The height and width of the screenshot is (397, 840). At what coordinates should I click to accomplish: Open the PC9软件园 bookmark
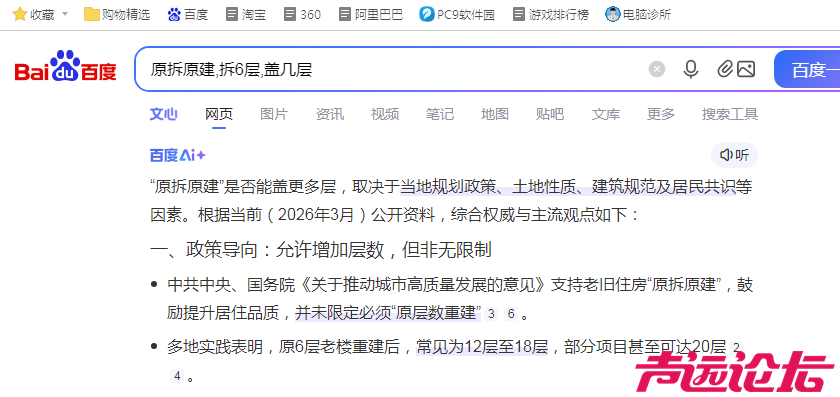pyautogui.click(x=457, y=14)
